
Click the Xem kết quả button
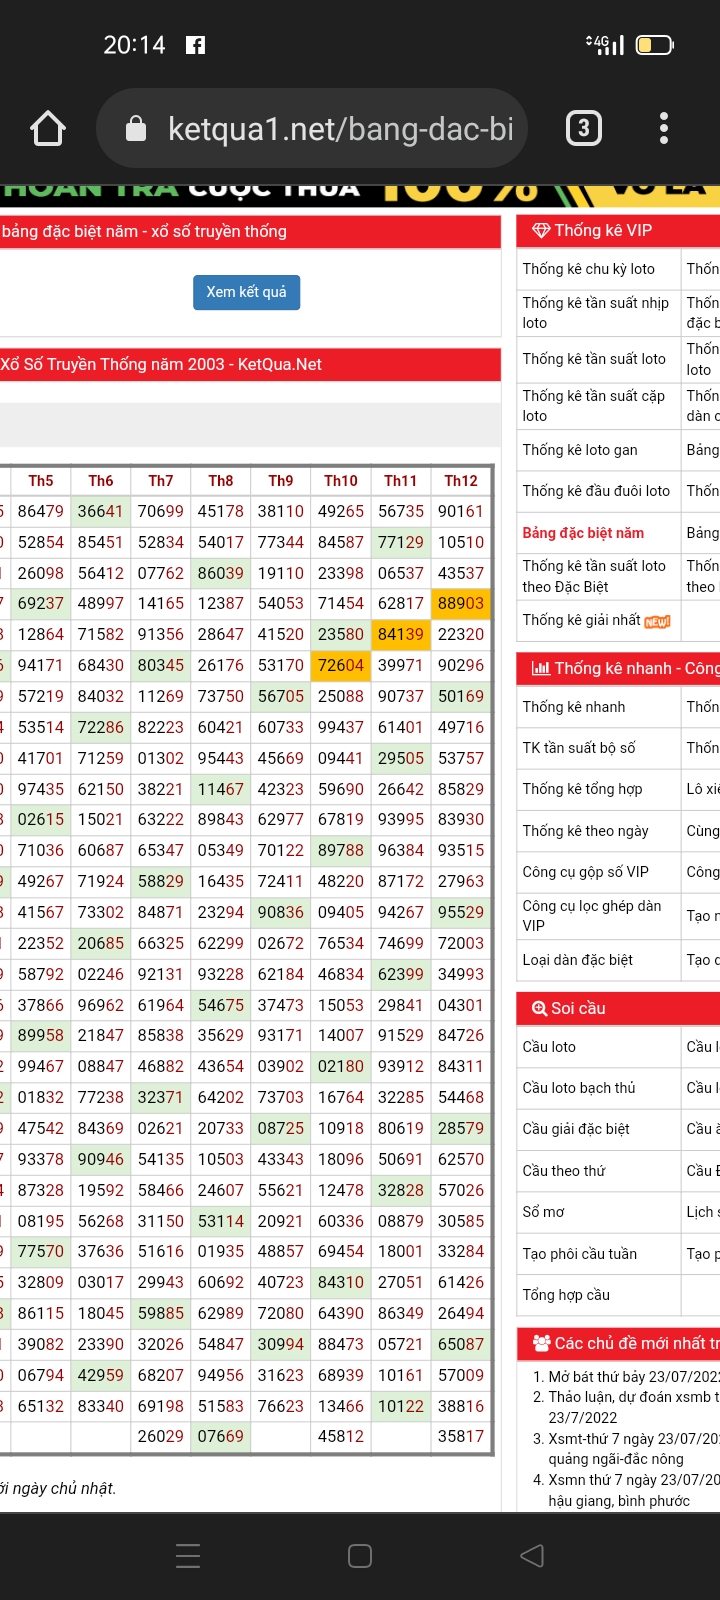click(x=246, y=292)
